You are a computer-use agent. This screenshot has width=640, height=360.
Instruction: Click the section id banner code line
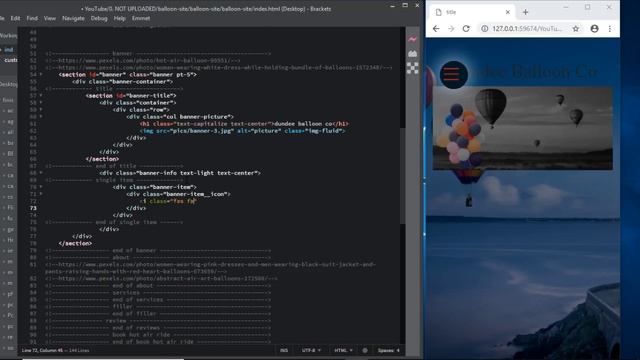pyautogui.click(x=128, y=74)
